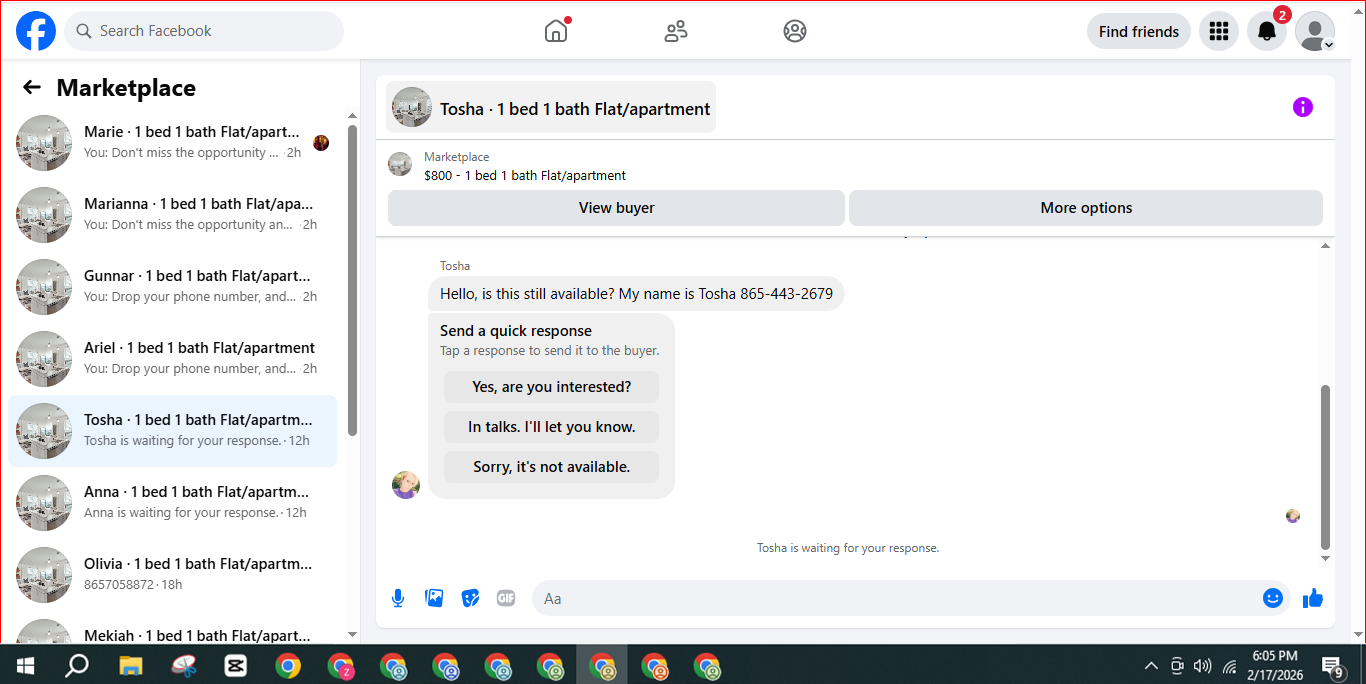Go to the Home feed icon
Screen dimensions: 1366x684
(556, 31)
